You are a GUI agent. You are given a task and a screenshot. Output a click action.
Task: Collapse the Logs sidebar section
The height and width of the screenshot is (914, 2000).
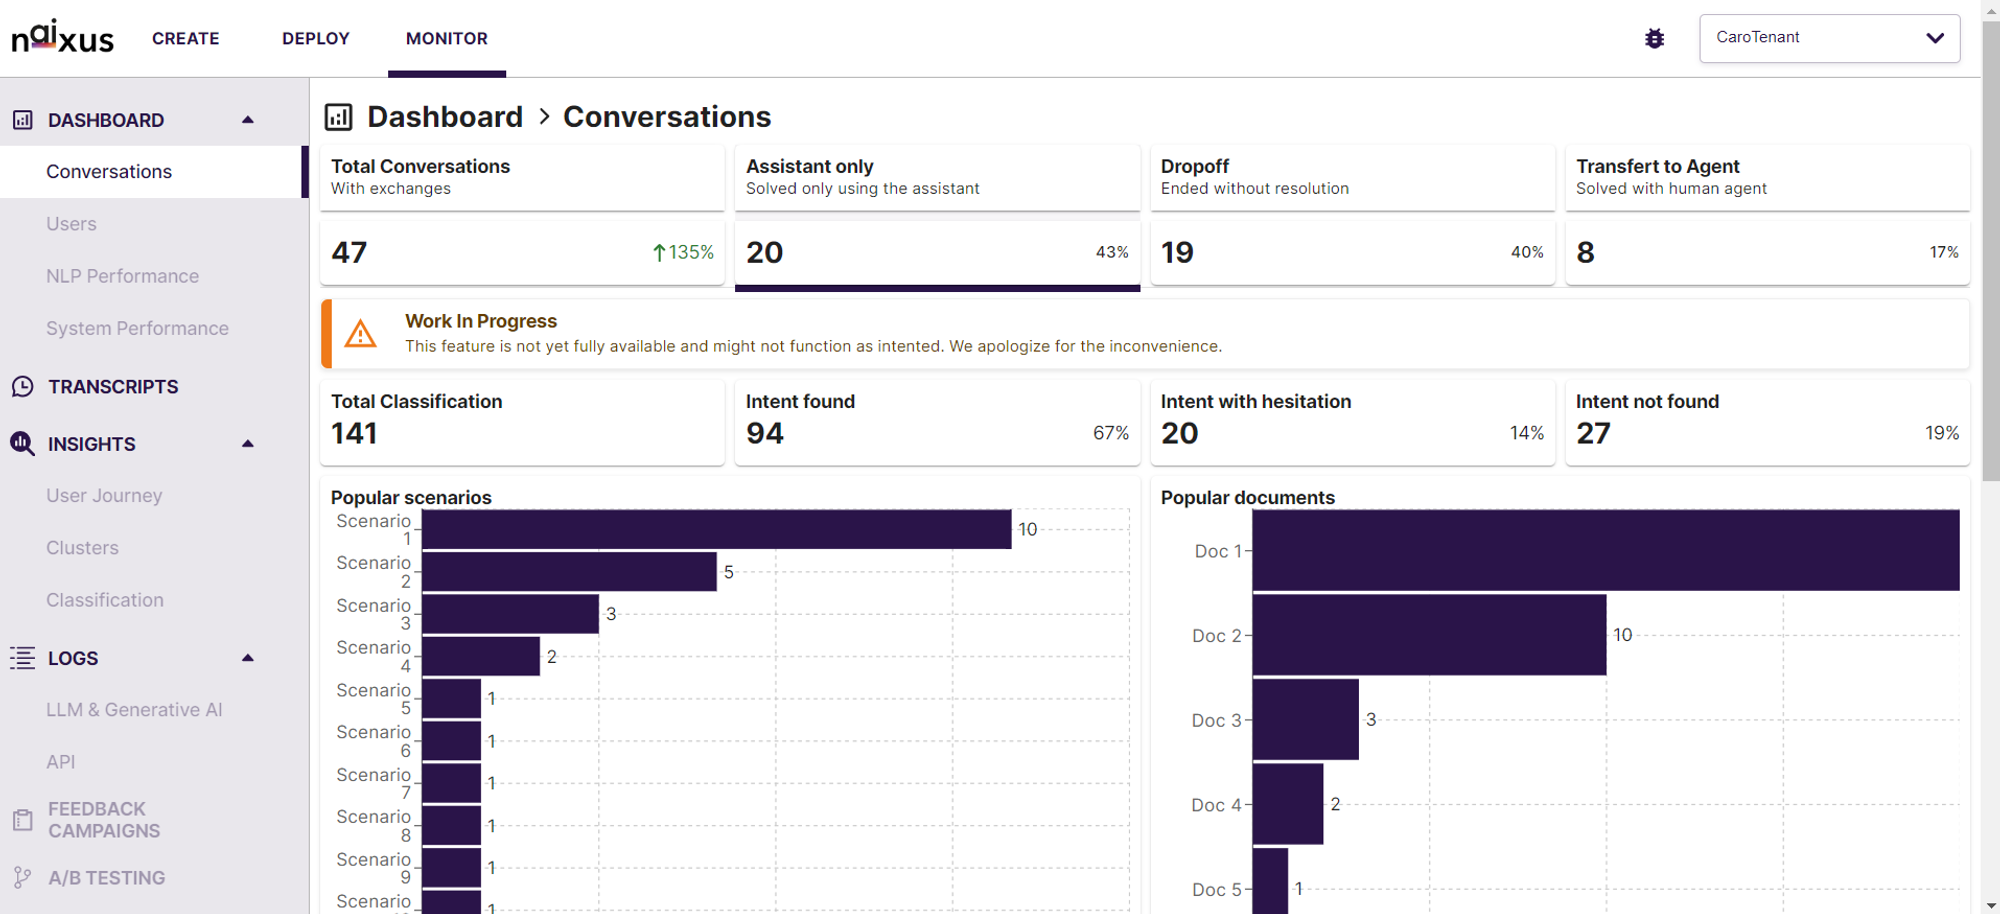point(248,658)
